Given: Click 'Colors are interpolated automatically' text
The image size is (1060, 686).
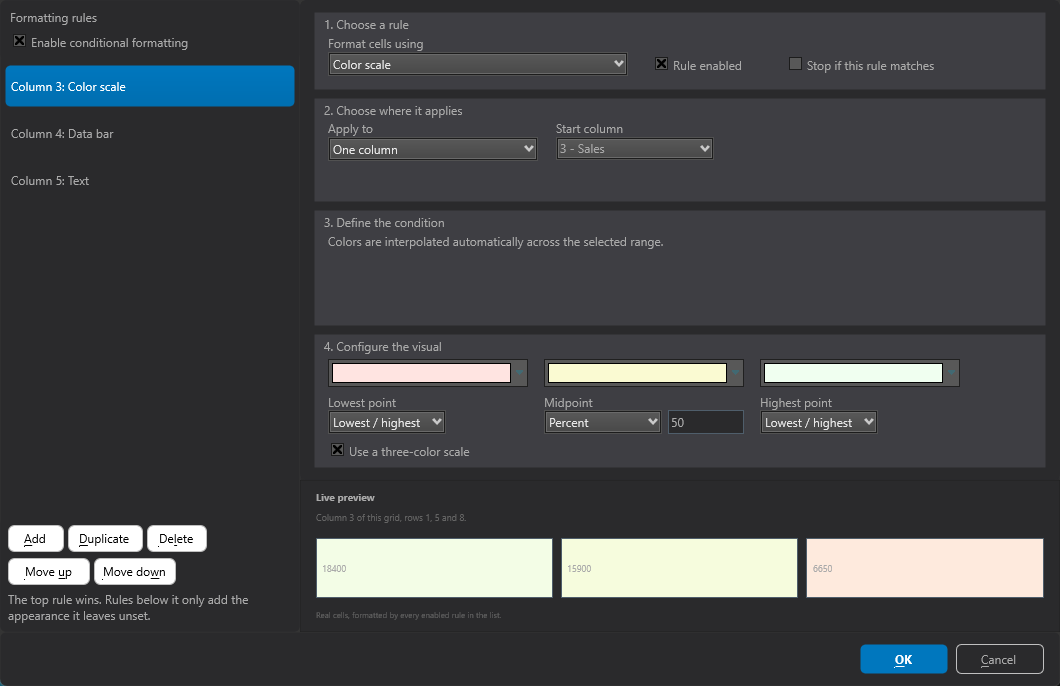Looking at the screenshot, I should click(x=496, y=242).
